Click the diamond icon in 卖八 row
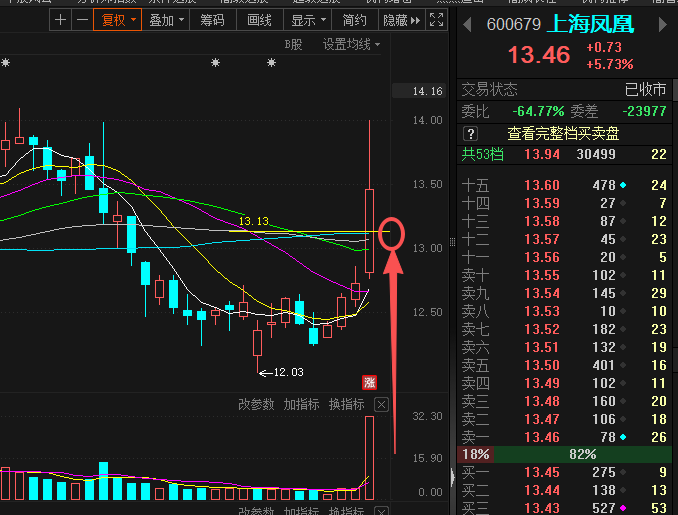 pyautogui.click(x=623, y=311)
